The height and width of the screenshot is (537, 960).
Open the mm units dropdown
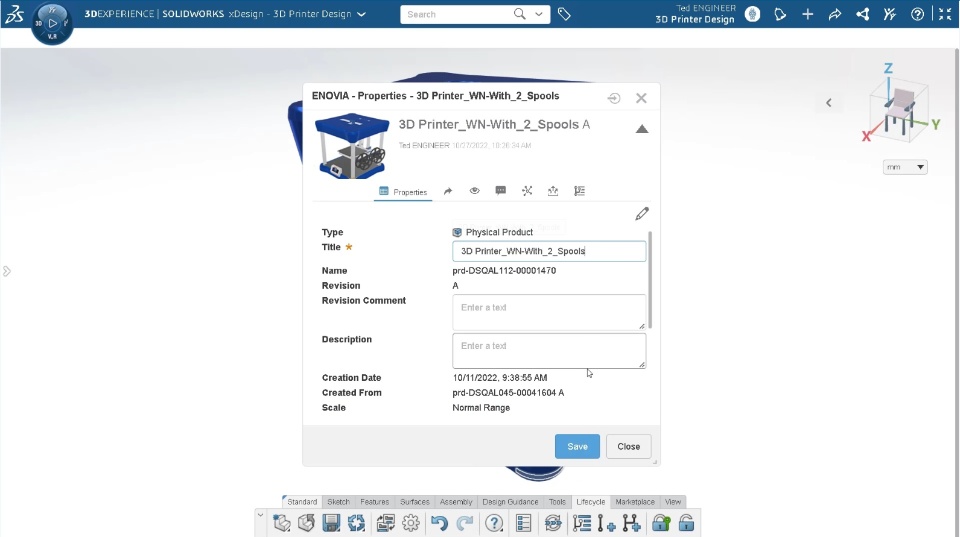(905, 167)
